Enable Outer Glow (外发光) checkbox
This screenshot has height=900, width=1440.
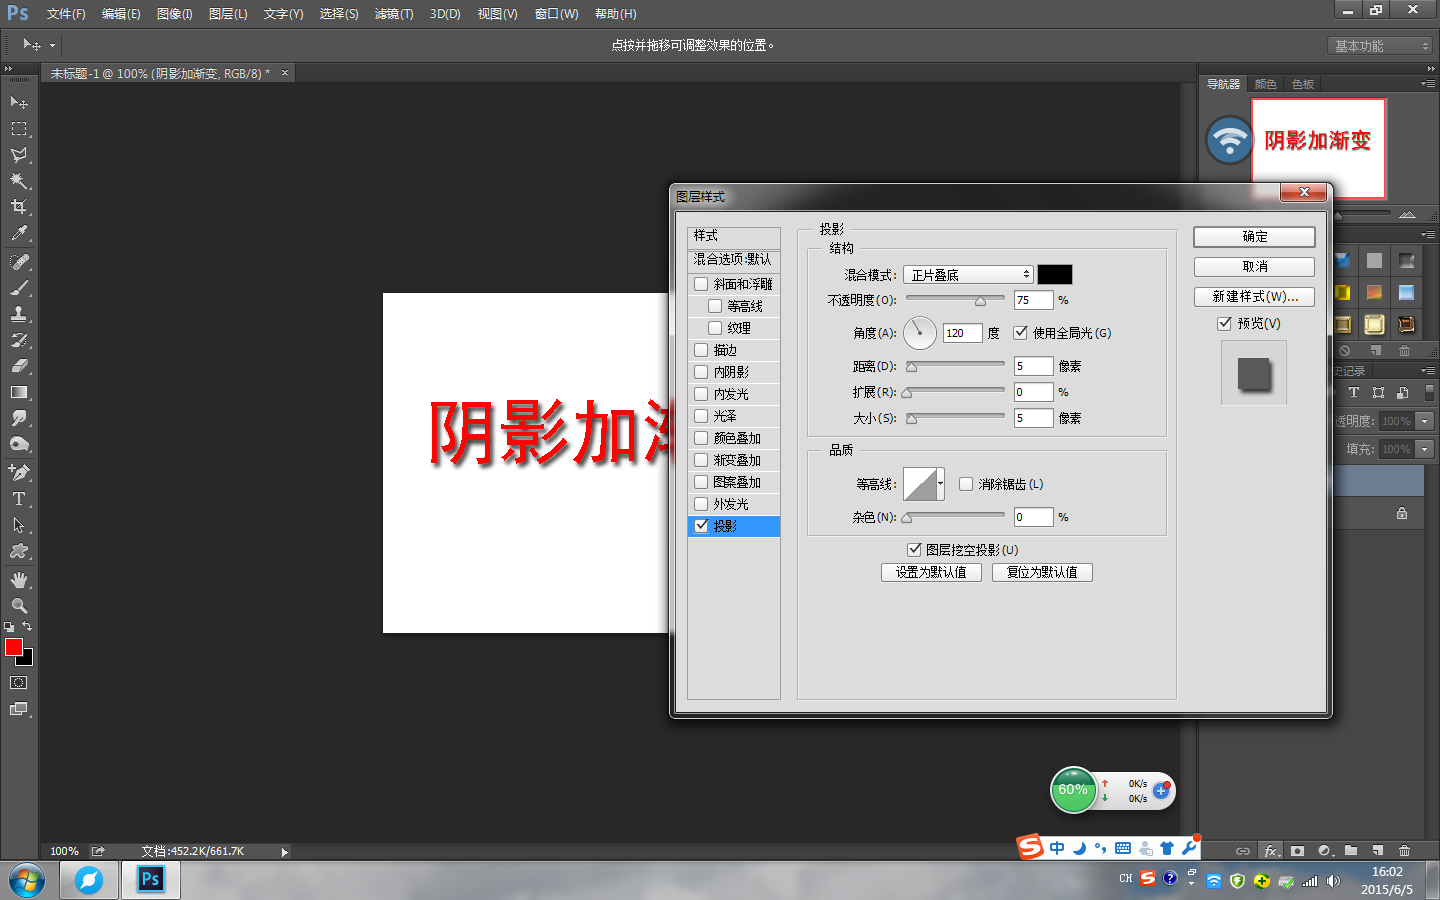pyautogui.click(x=701, y=504)
